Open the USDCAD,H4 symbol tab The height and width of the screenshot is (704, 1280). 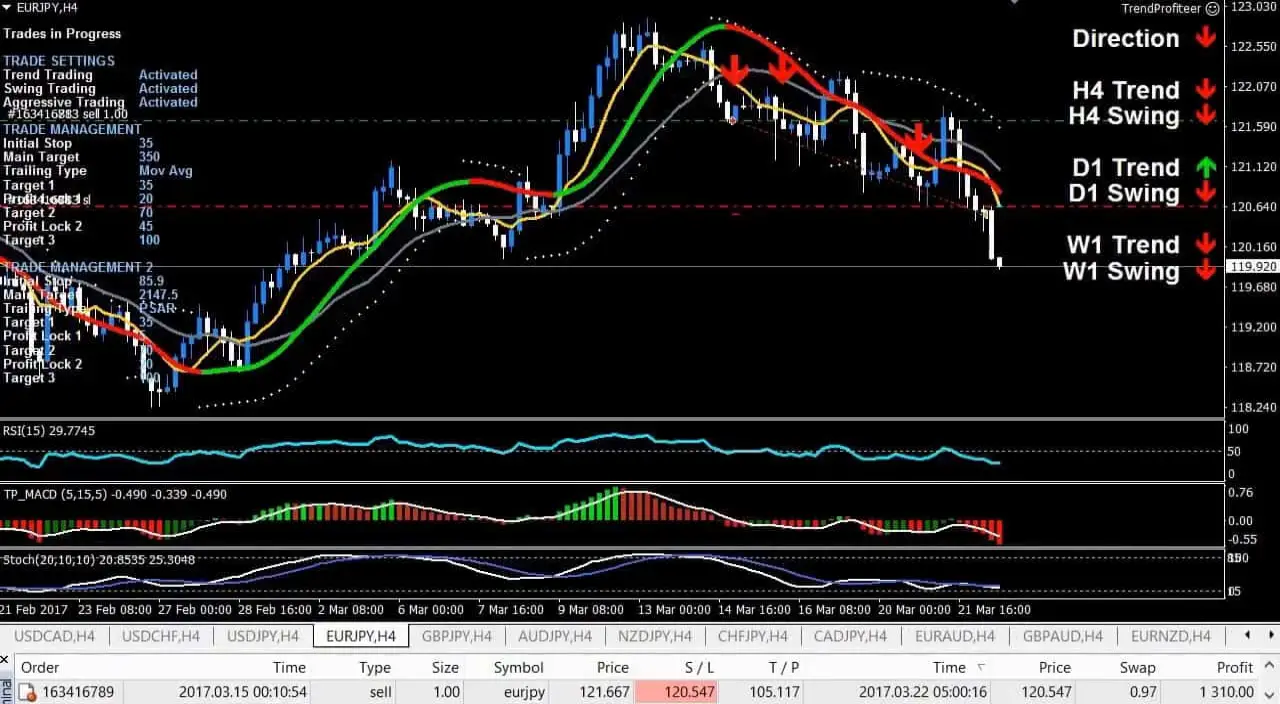54,635
